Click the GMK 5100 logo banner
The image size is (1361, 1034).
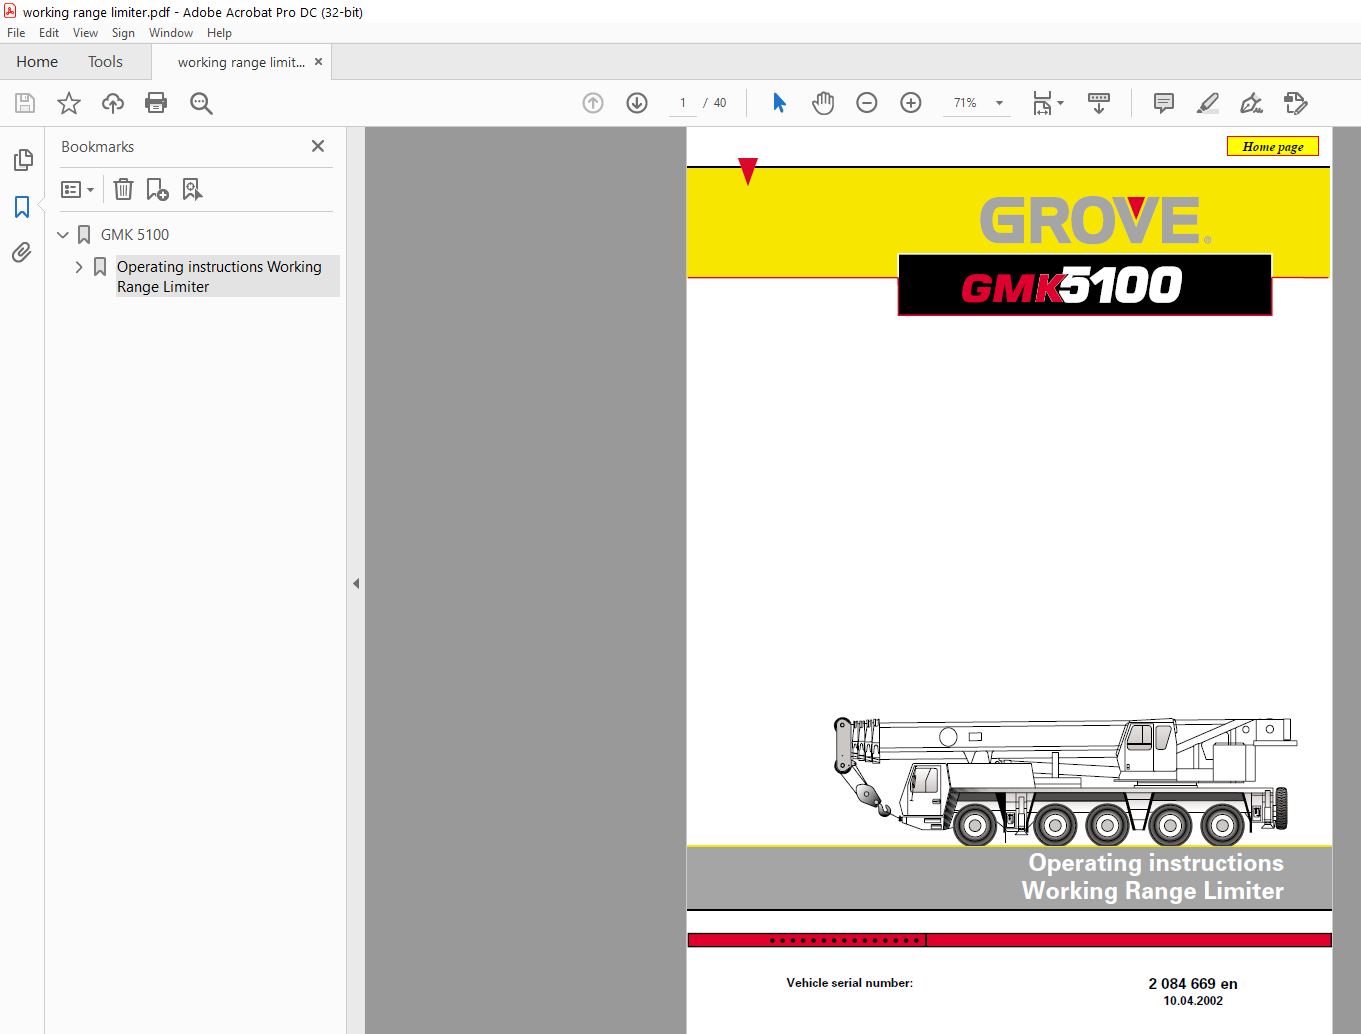1085,285
